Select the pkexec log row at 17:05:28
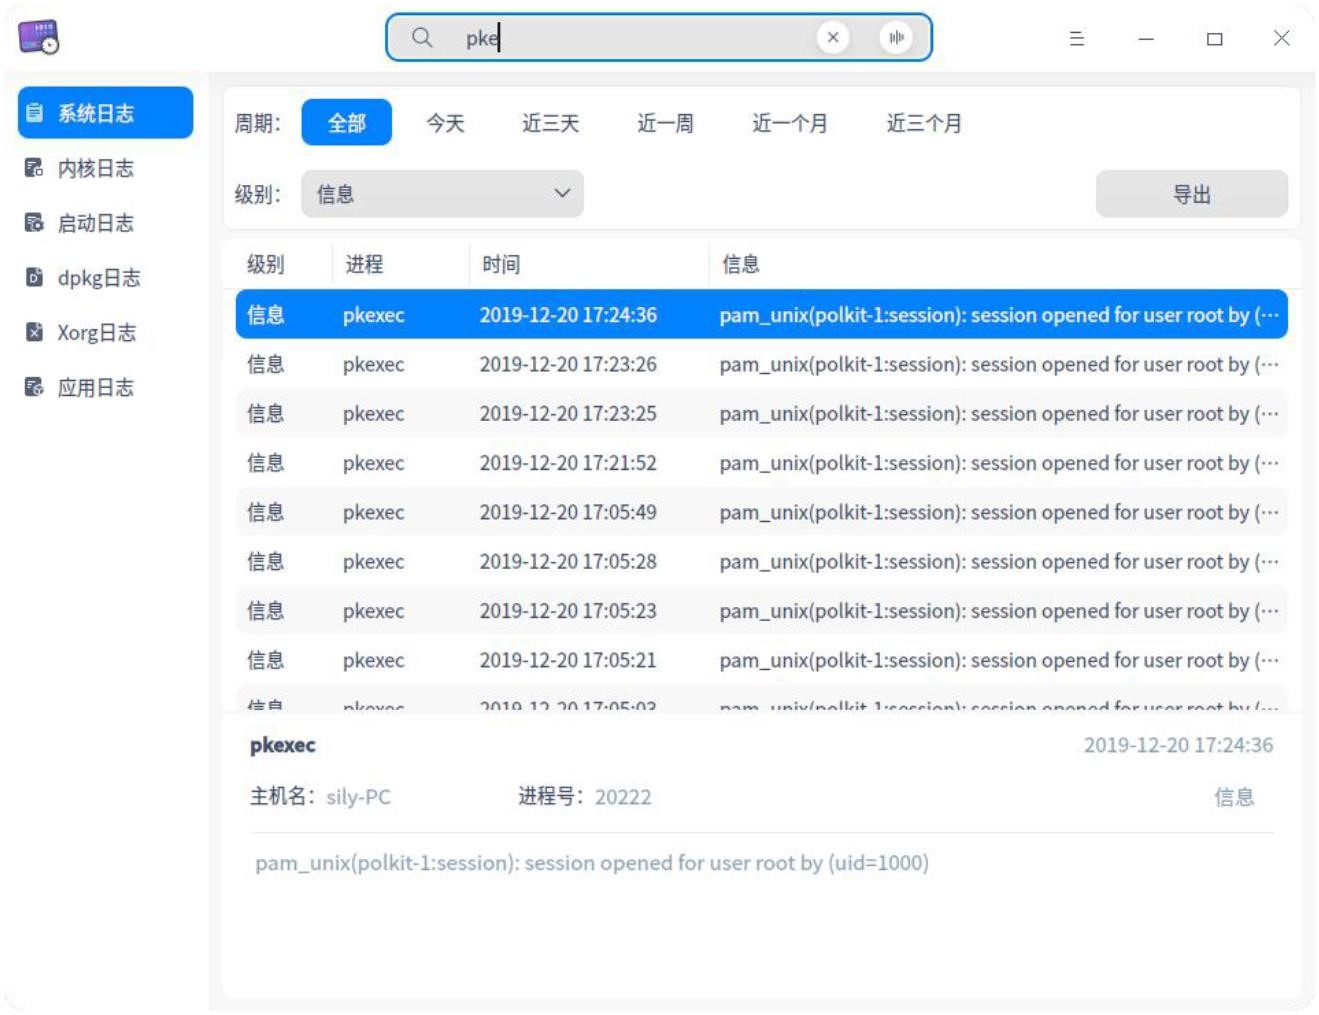Viewport: 1319px width, 1015px height. 761,561
